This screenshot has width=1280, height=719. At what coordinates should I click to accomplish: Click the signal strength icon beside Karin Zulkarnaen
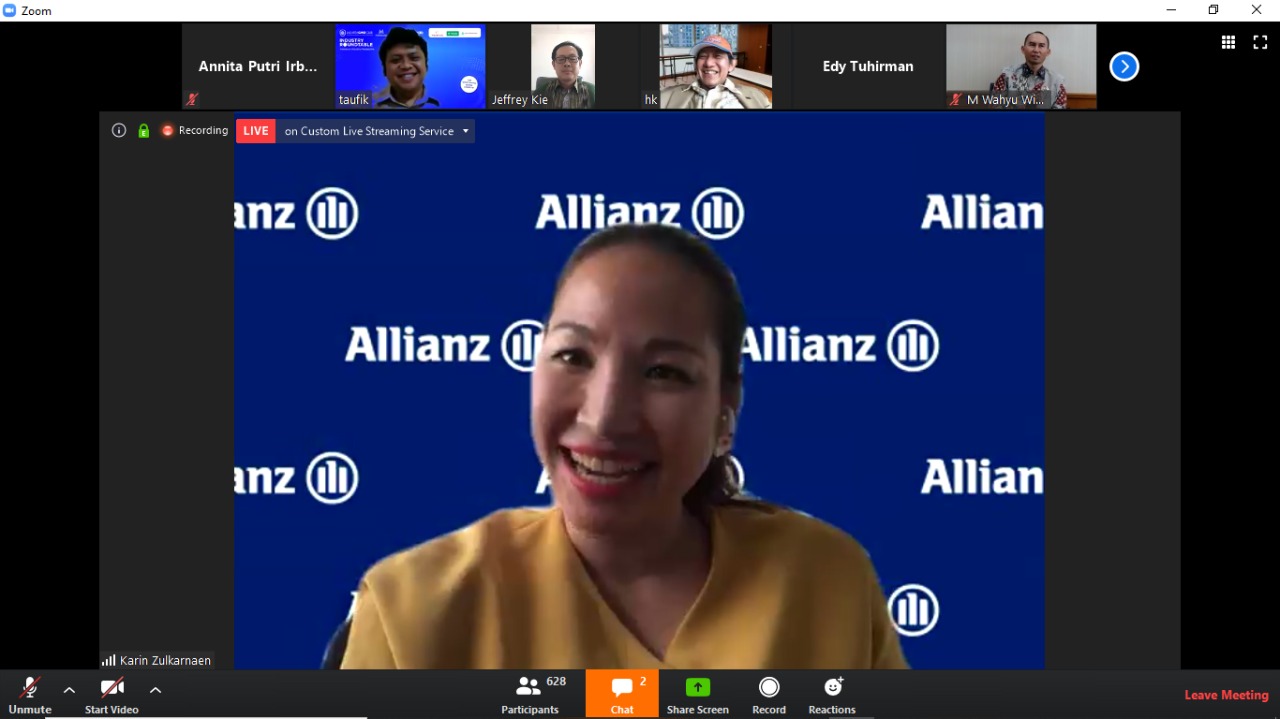[x=108, y=661]
